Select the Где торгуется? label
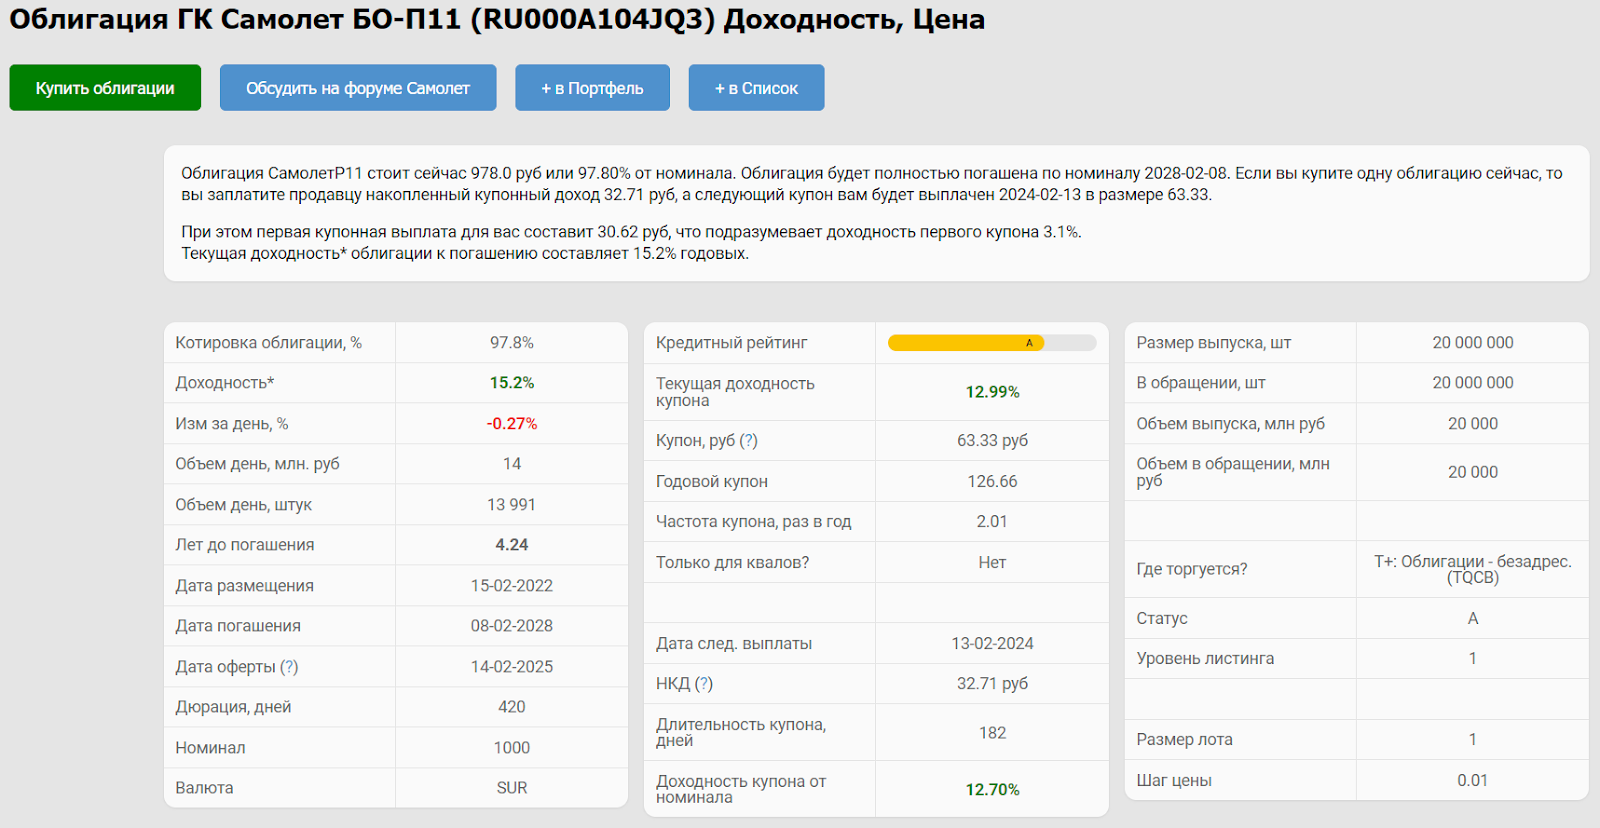Screen dimensions: 1600x828 pyautogui.click(x=1192, y=569)
